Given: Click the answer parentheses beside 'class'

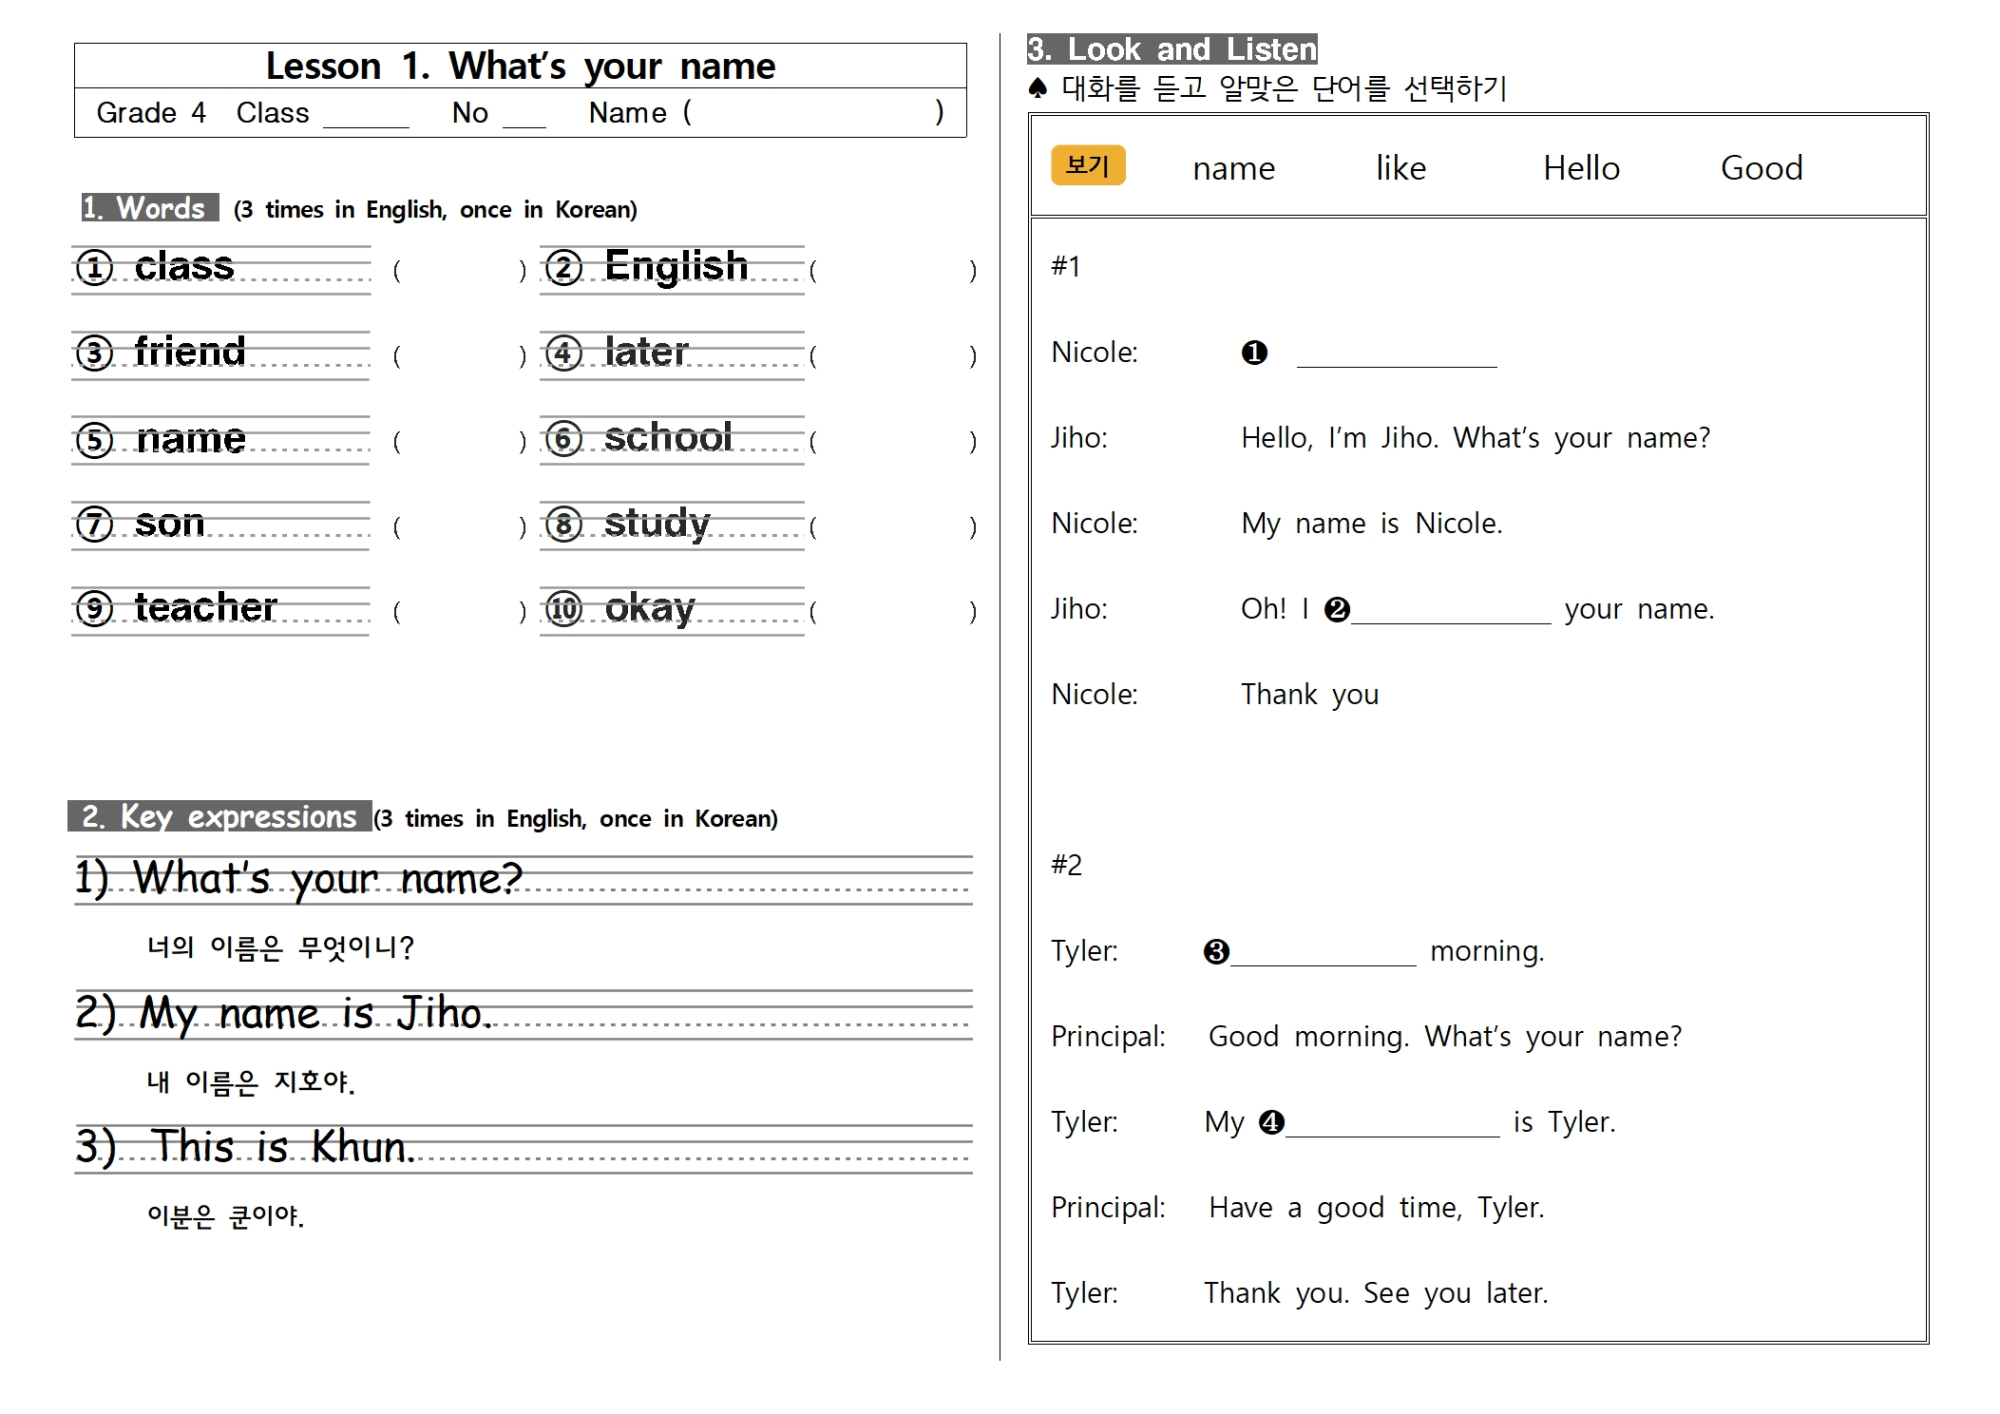Looking at the screenshot, I should [x=460, y=270].
